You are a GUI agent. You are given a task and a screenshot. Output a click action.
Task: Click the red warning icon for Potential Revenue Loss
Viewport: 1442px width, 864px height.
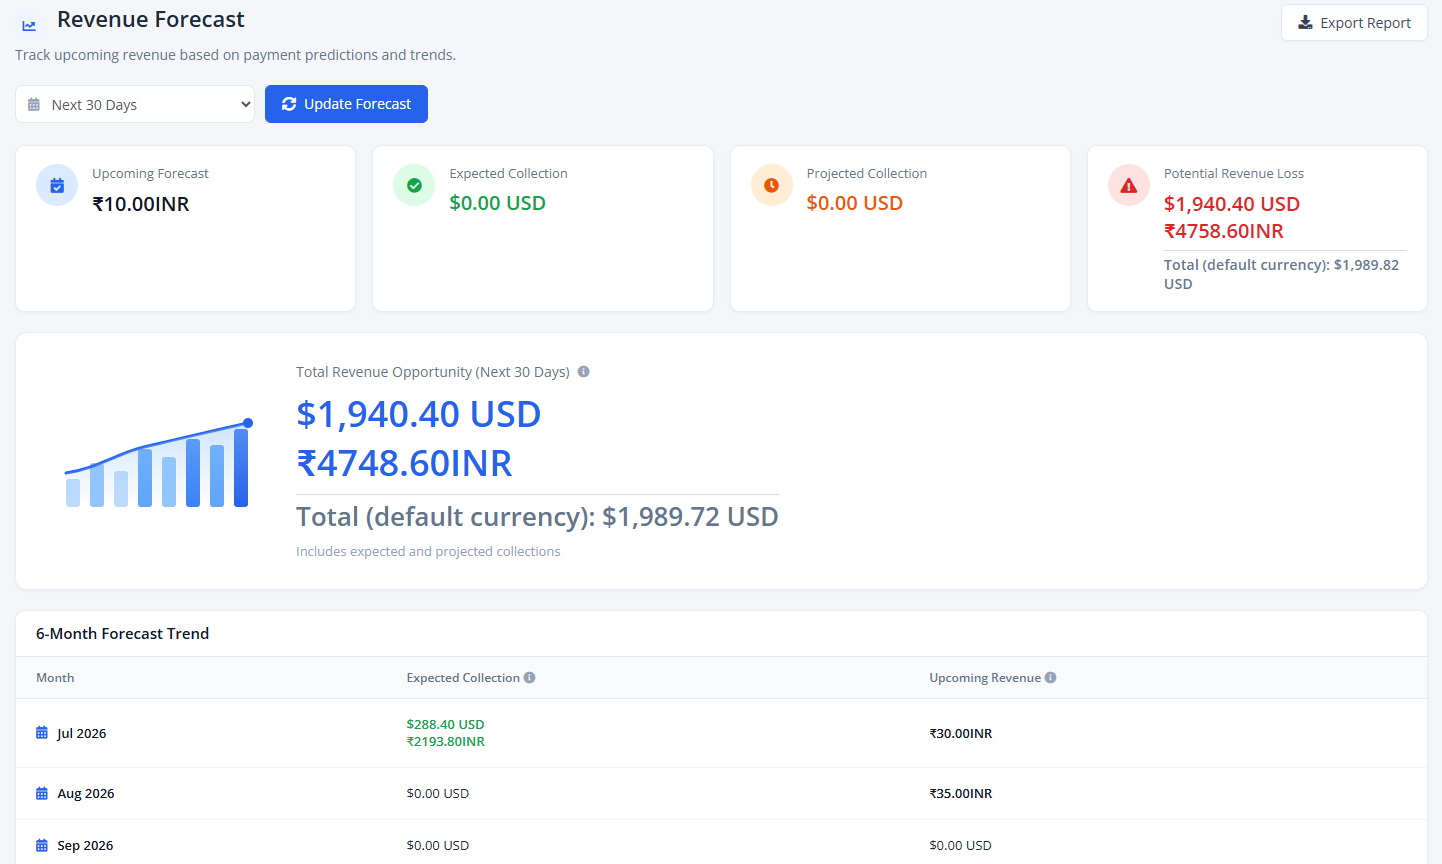[1129, 185]
